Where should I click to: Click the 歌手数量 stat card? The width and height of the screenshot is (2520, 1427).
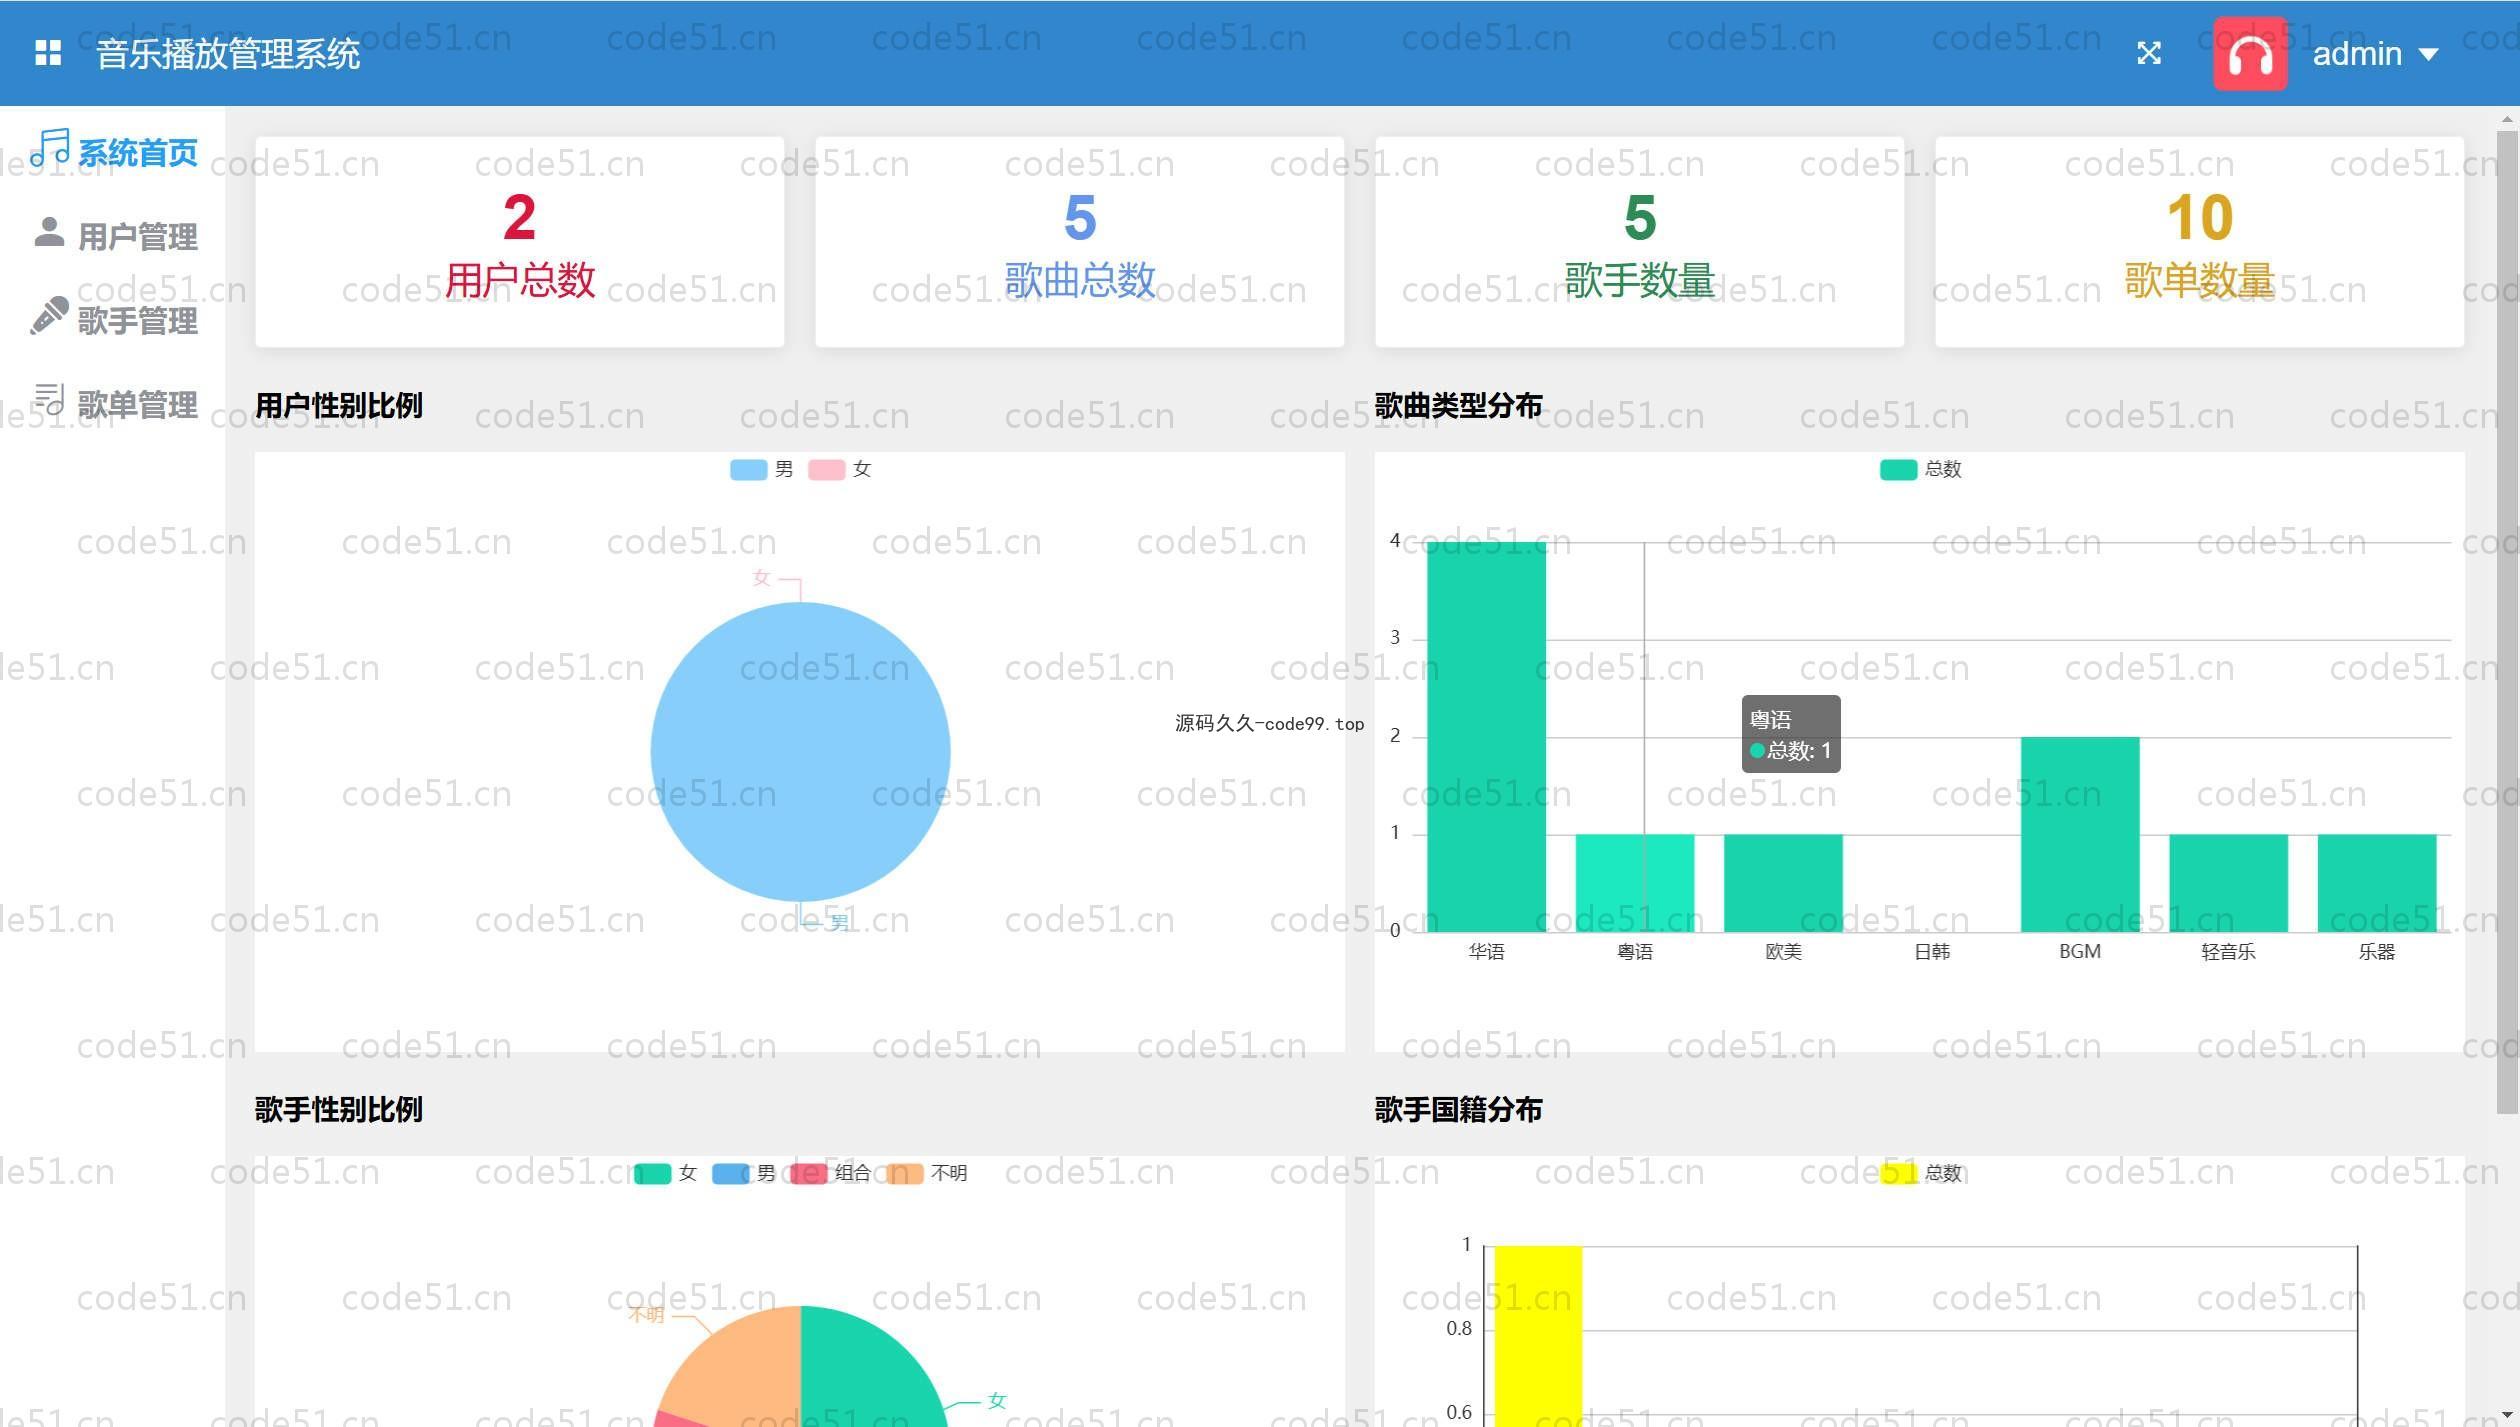click(x=1639, y=242)
